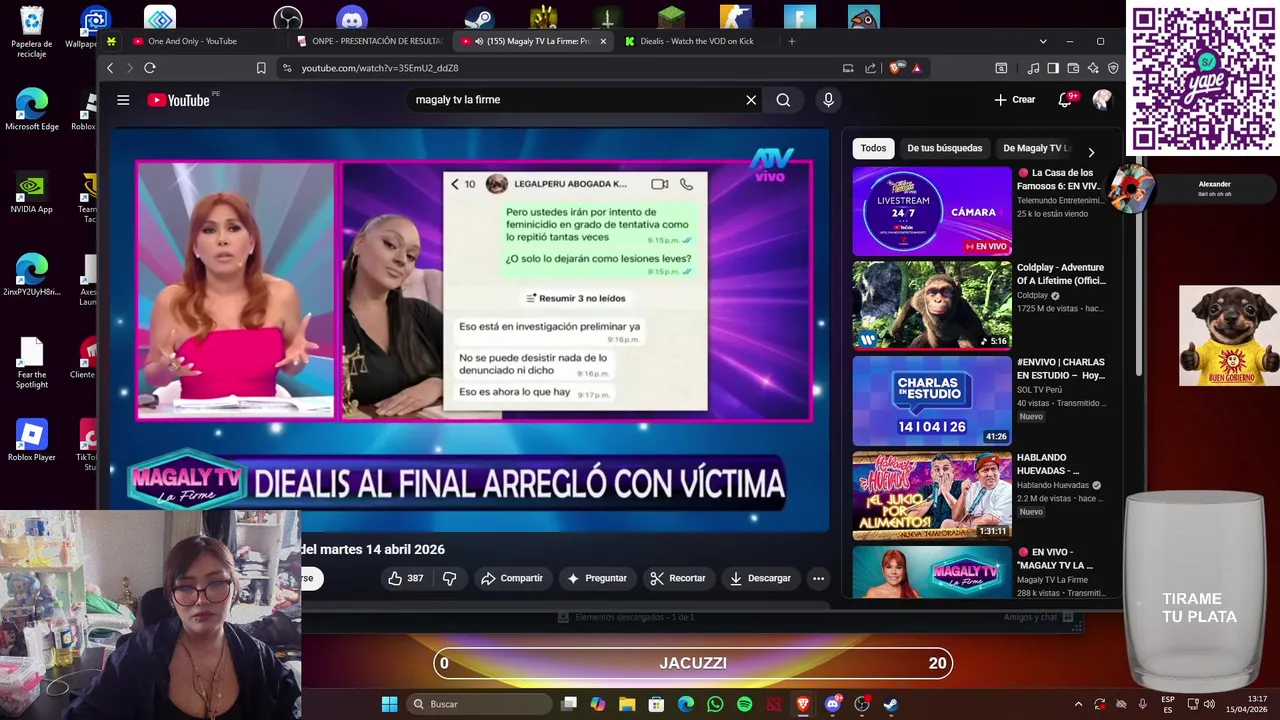
Task: Like the video with 387 likes
Action: 406,578
